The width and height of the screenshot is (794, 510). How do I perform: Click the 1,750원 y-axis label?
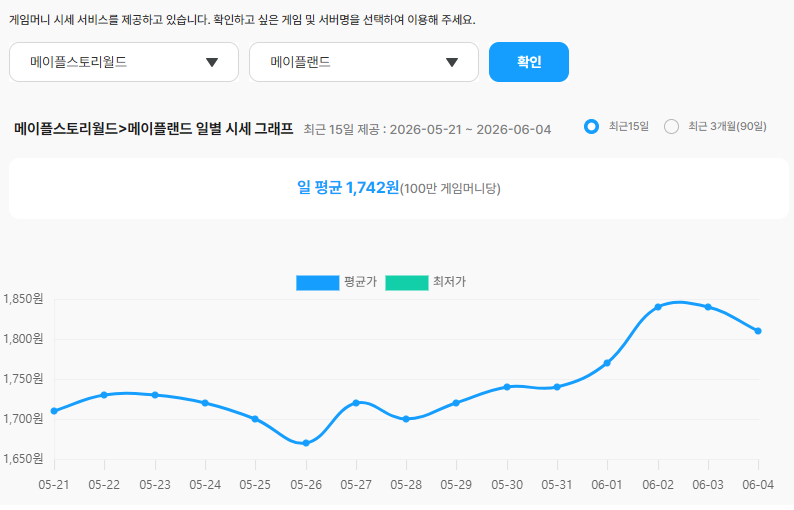coord(23,379)
